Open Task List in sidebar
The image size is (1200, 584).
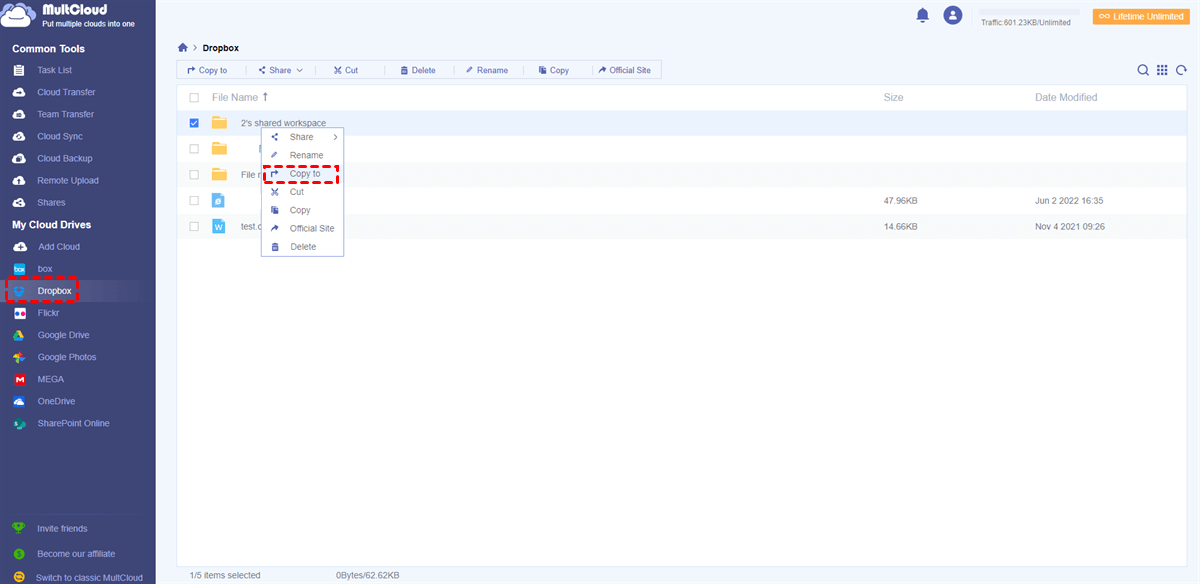tap(55, 70)
